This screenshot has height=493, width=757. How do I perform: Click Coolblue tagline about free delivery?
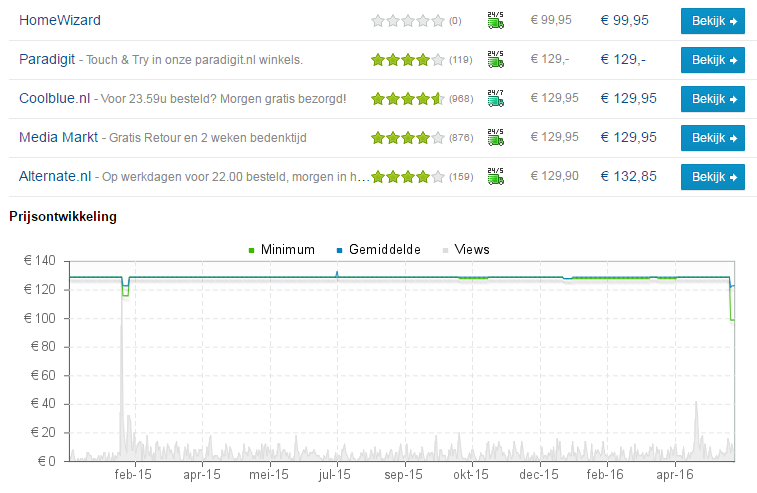pos(224,99)
